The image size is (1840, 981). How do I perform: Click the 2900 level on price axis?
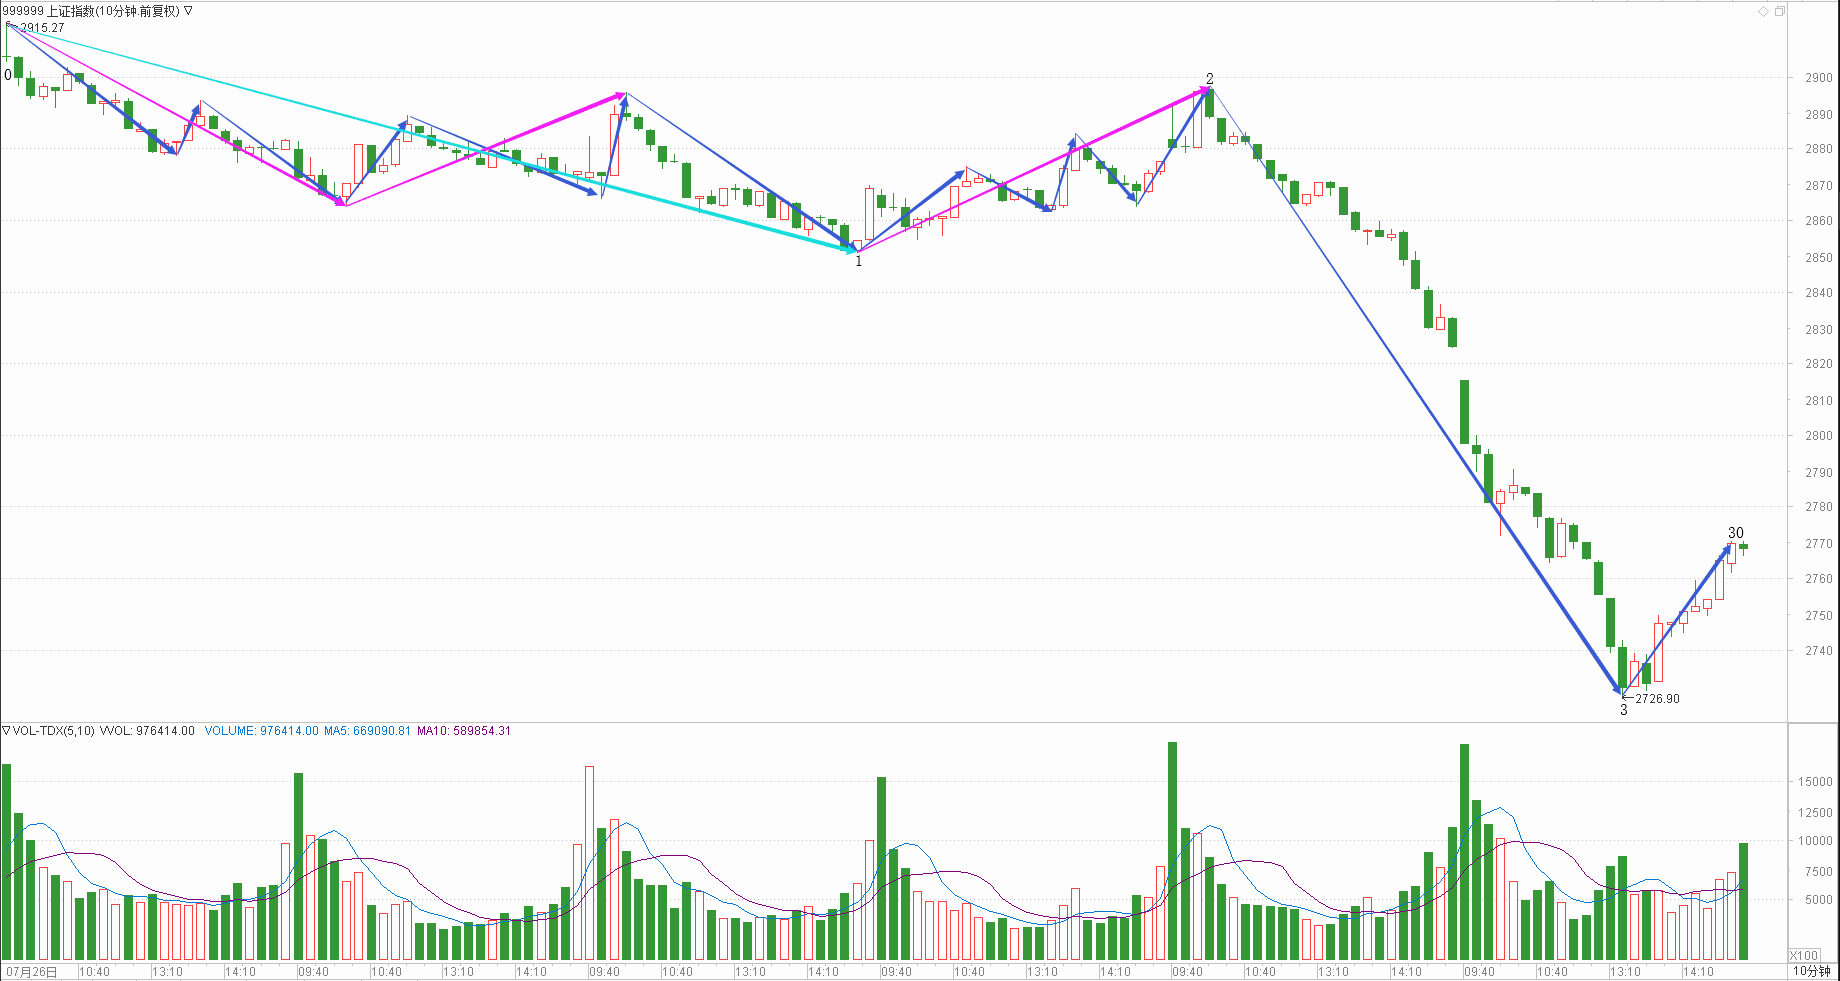click(x=1818, y=78)
